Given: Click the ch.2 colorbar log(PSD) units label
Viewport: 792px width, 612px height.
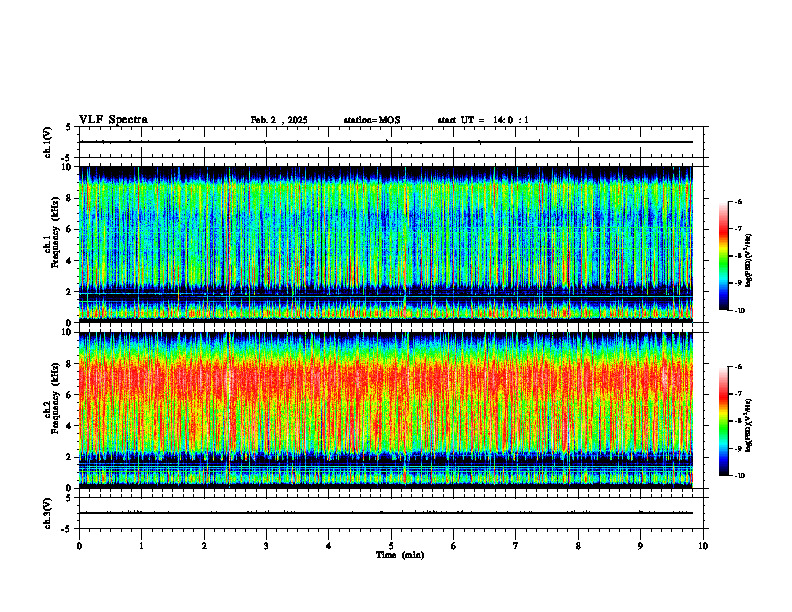Looking at the screenshot, I should coord(750,426).
